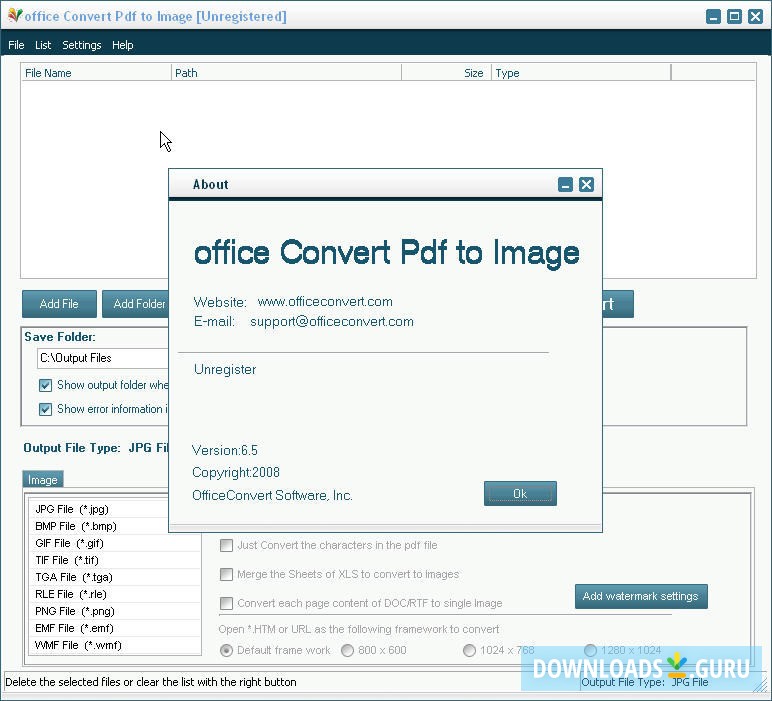Click the Save Folder path field
Viewport: 772px width, 701px height.
[103, 358]
